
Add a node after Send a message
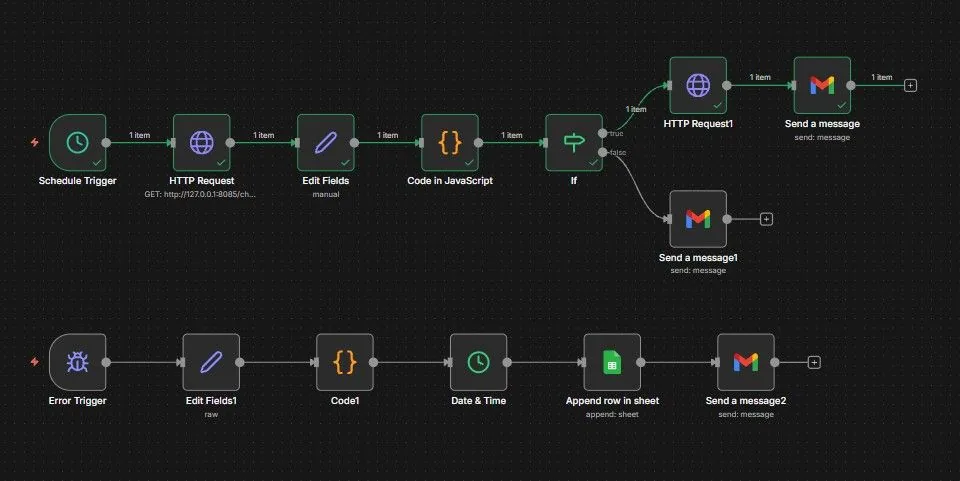coord(910,86)
